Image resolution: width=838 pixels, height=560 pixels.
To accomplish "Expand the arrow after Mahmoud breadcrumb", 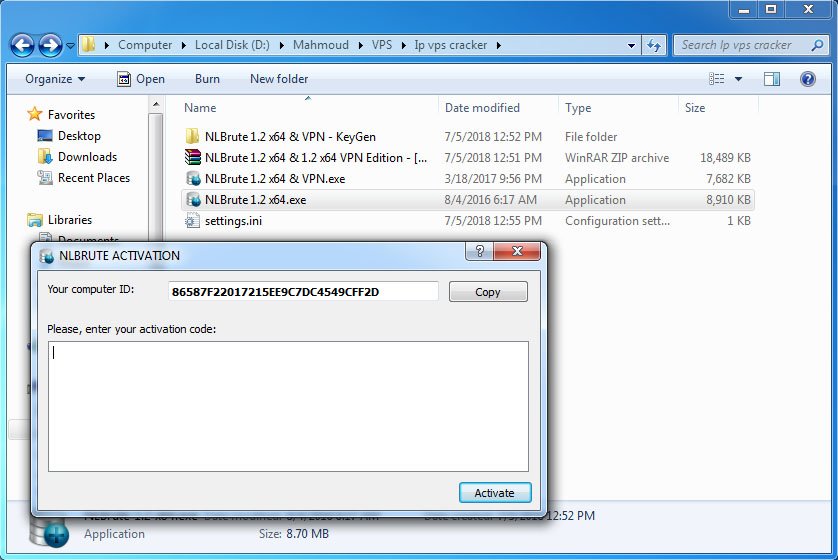I will (x=360, y=45).
